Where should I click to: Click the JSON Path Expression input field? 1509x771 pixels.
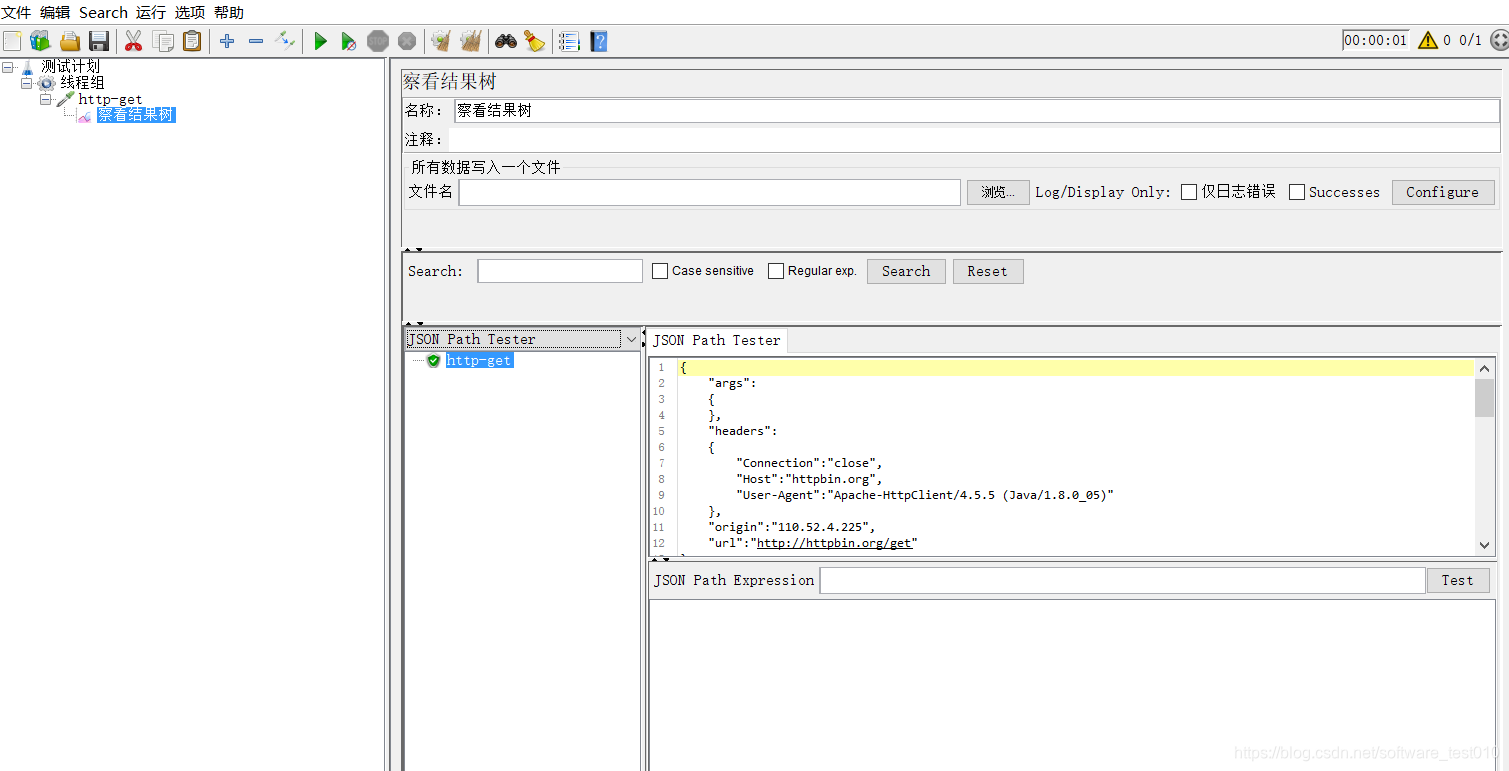coord(1122,580)
